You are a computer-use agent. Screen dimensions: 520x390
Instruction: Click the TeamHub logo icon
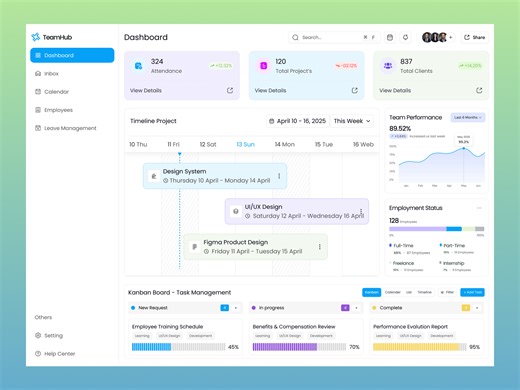pos(36,37)
